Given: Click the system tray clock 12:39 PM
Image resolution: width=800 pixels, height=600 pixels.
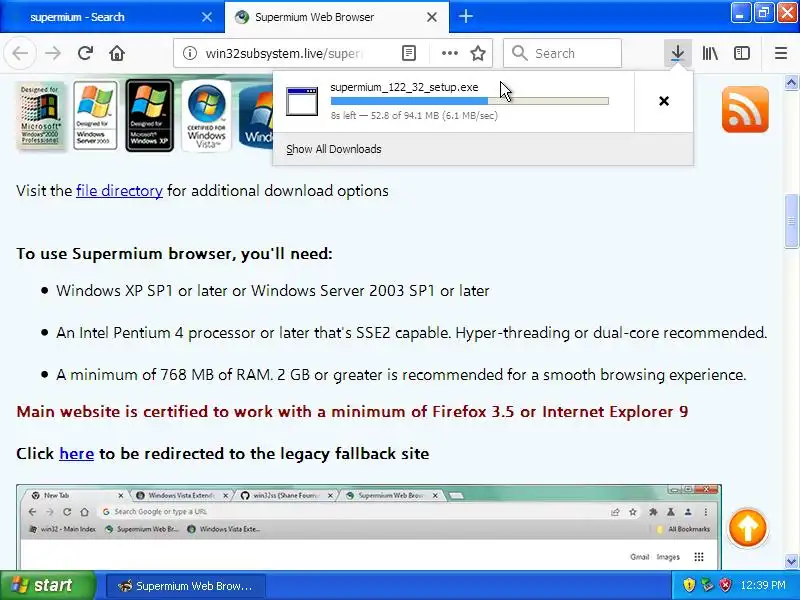Looking at the screenshot, I should coord(763,585).
